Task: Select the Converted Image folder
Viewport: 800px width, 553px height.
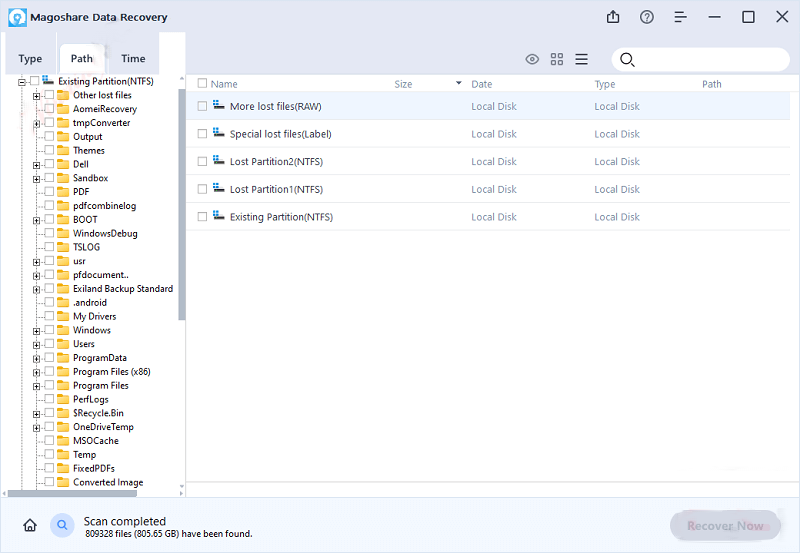Action: [108, 482]
